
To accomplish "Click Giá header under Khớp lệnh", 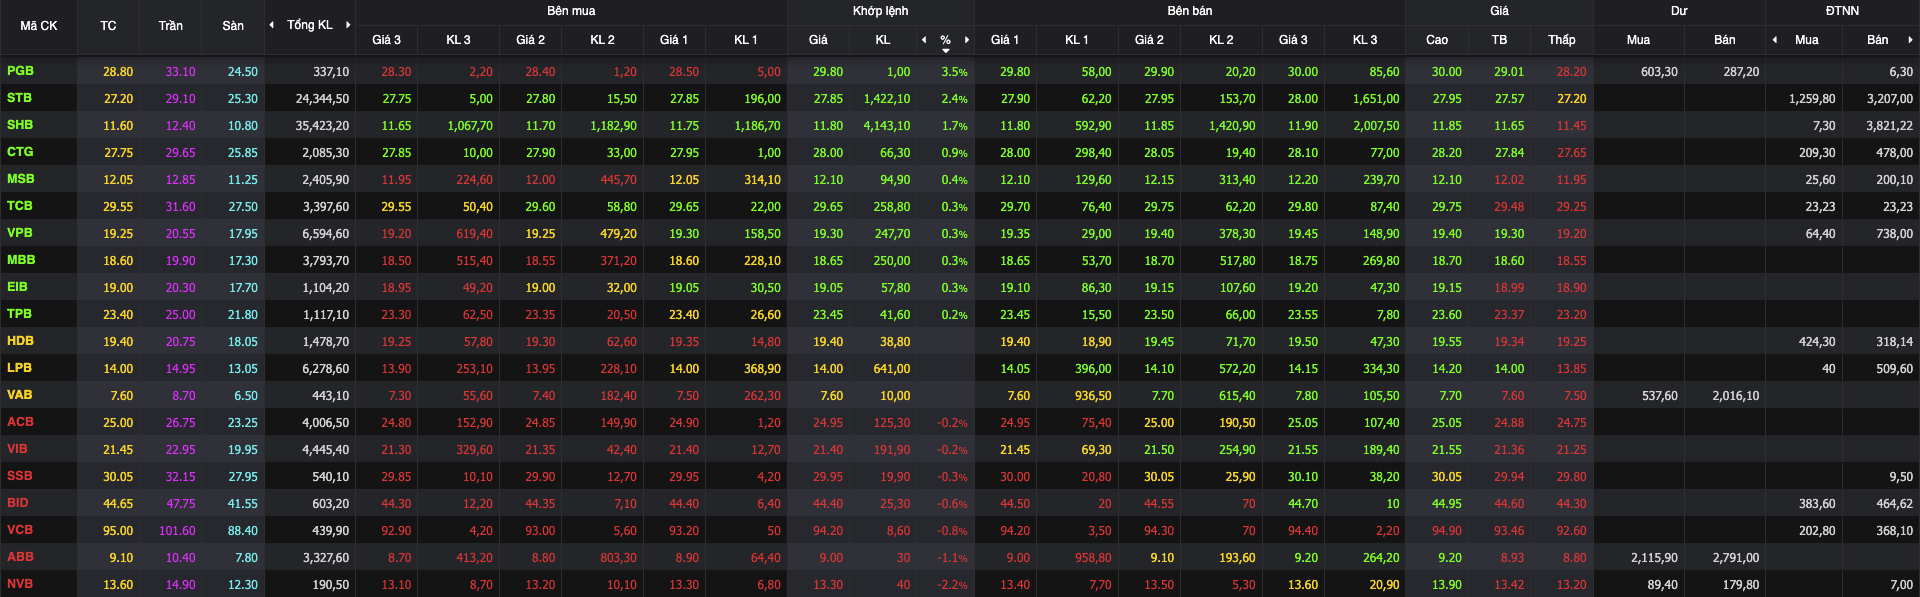I will tap(818, 40).
